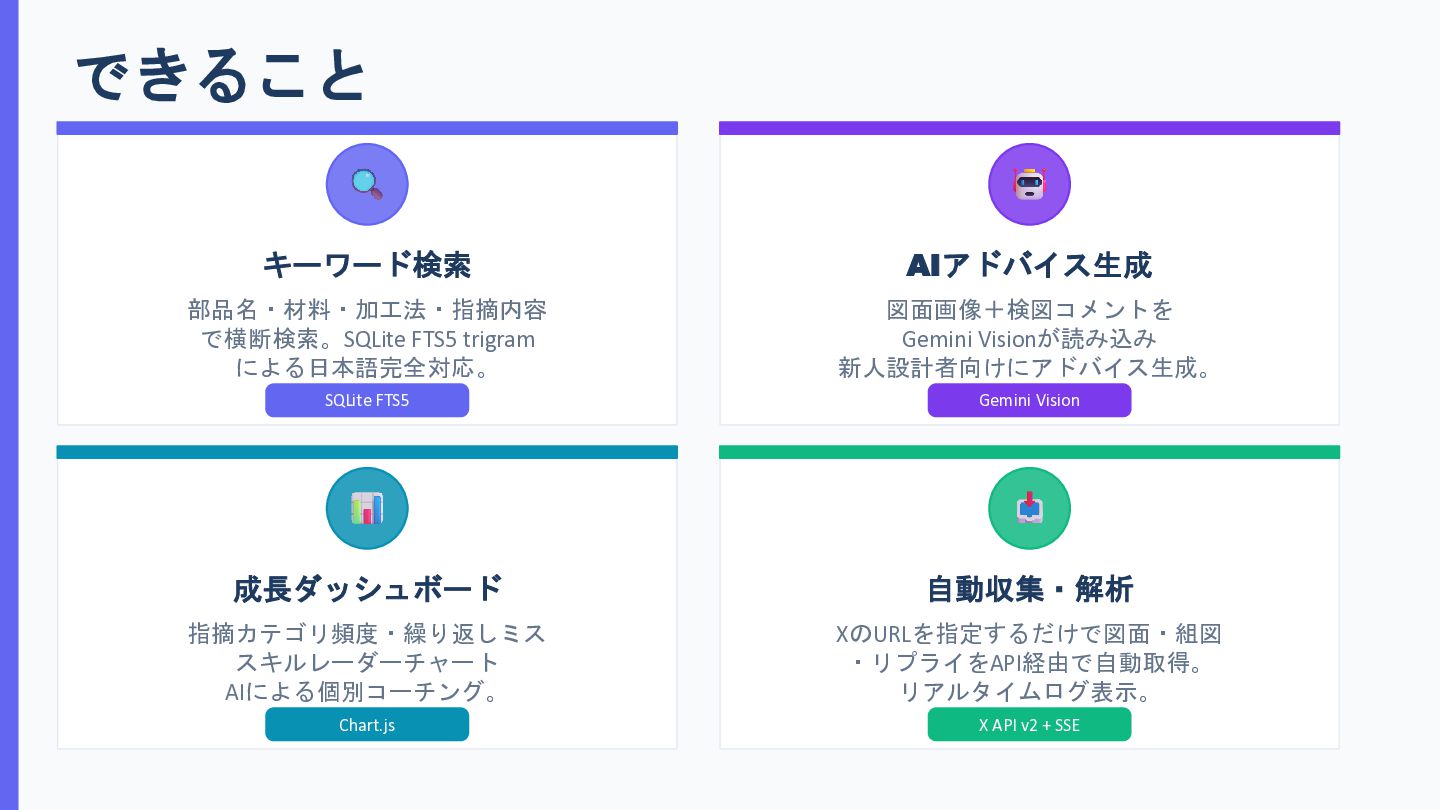The width and height of the screenshot is (1440, 810).
Task: Select the 成長ダッシュボード card heading
Action: coord(367,588)
